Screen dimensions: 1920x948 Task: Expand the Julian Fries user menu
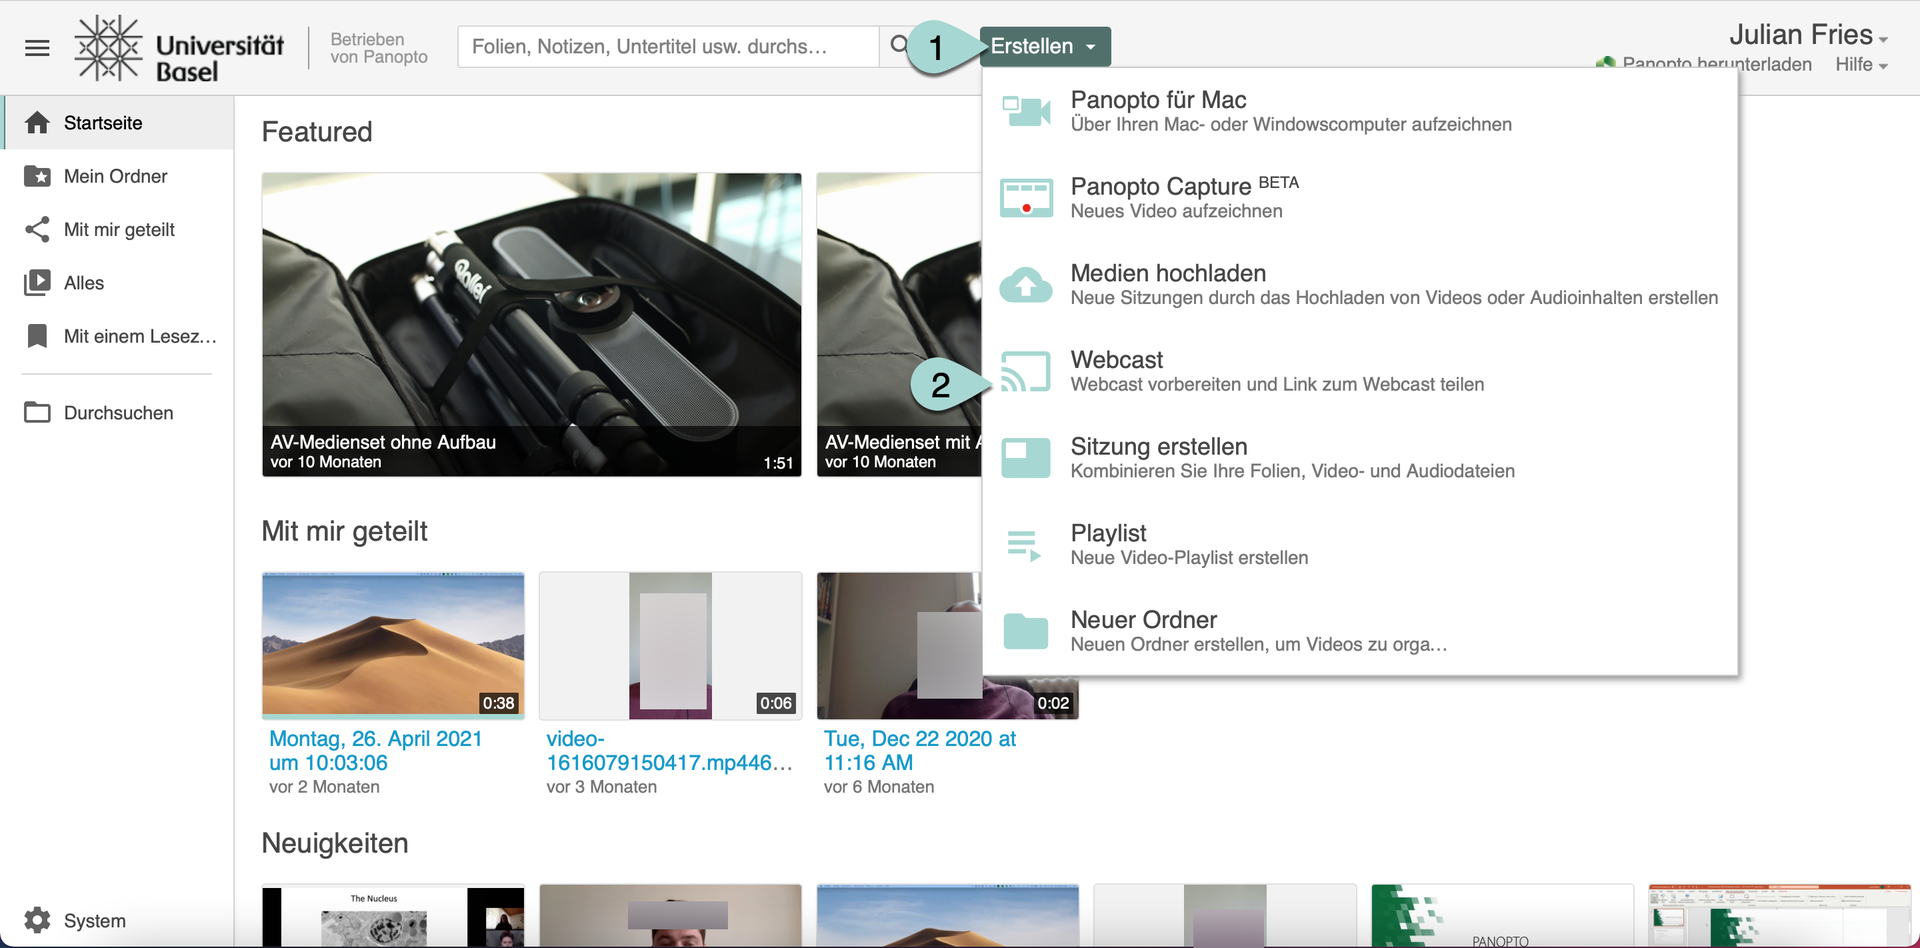tap(1808, 35)
